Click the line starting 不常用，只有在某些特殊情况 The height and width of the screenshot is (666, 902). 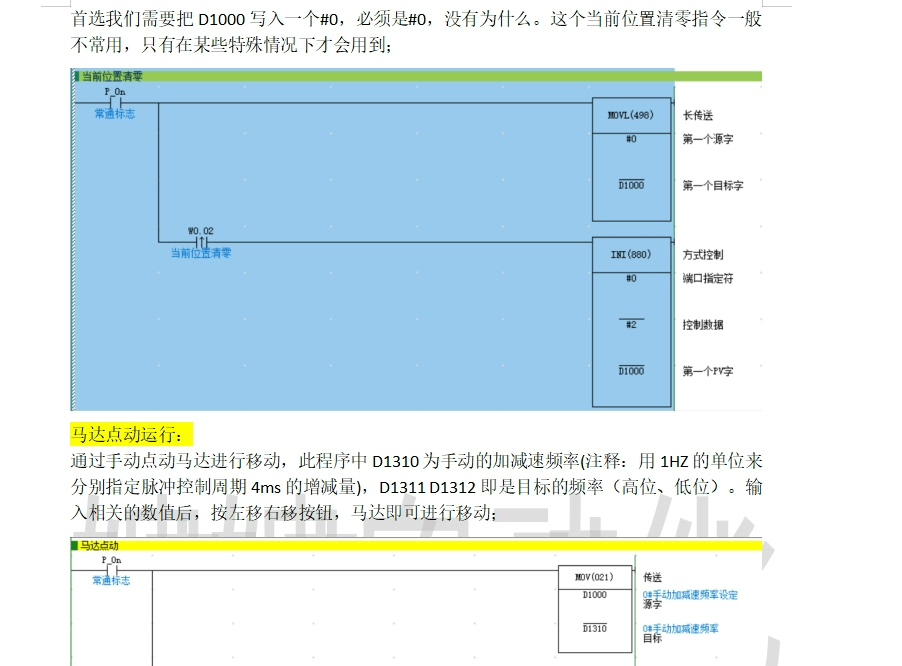point(232,45)
